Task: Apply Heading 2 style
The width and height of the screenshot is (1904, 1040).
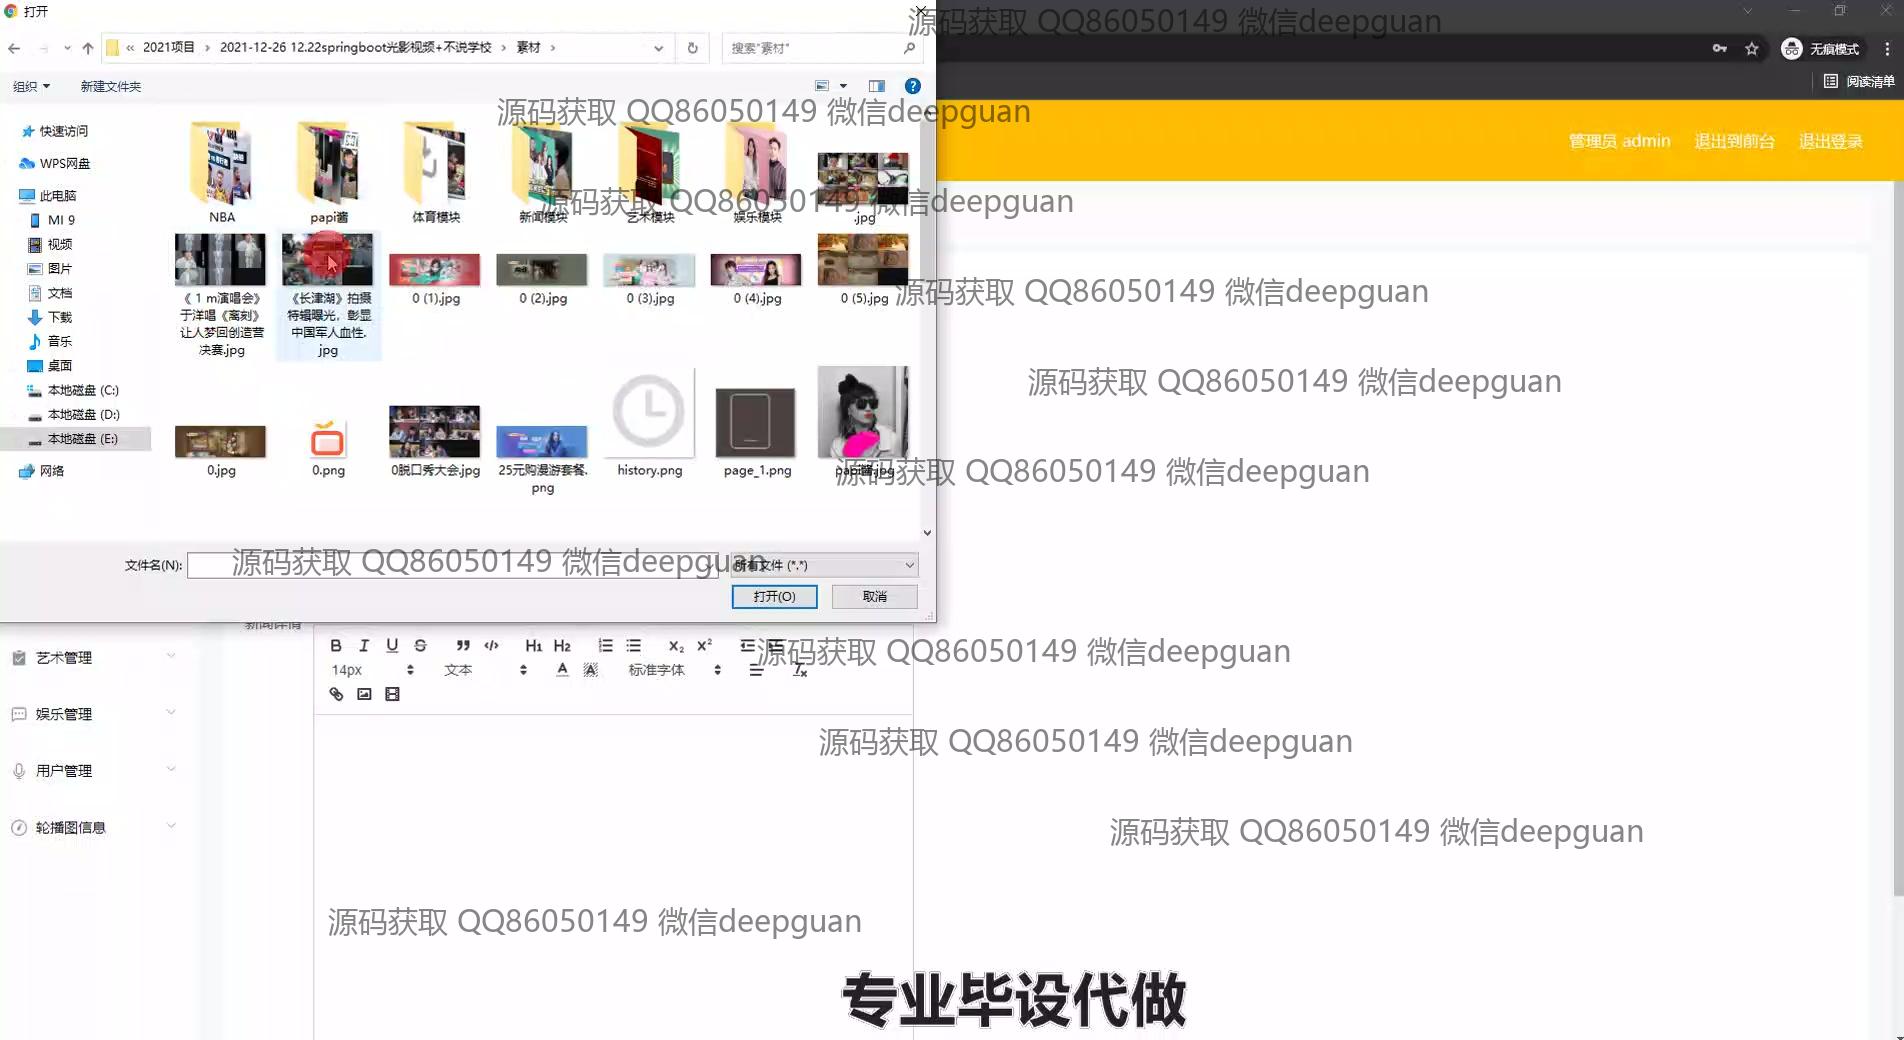Action: pyautogui.click(x=562, y=645)
